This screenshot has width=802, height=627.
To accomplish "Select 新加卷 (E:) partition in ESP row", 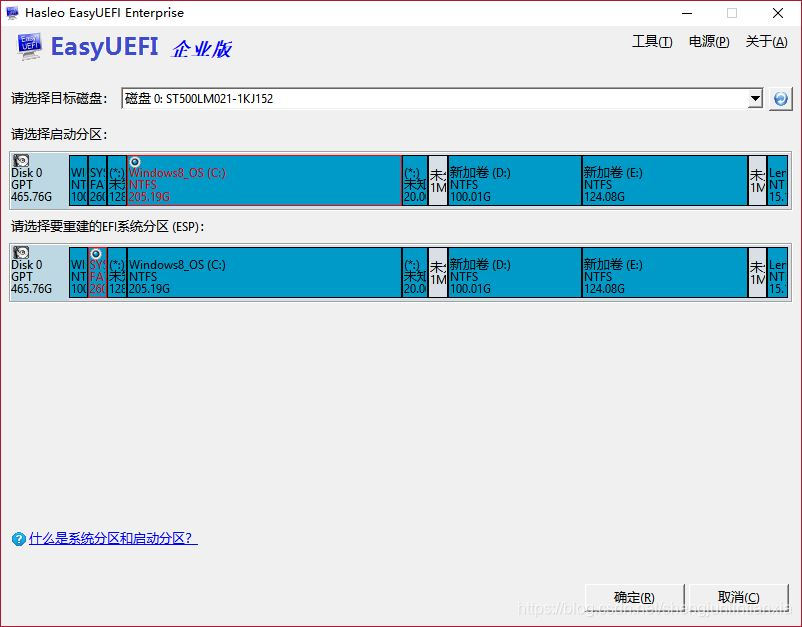I will tap(665, 273).
